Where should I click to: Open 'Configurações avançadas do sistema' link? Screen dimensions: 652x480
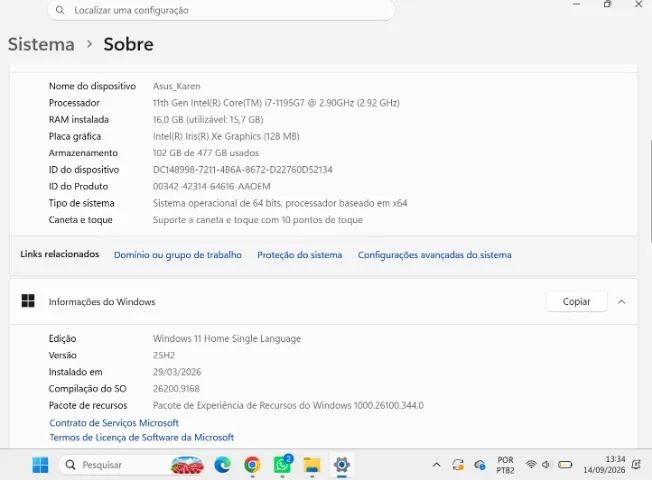coord(435,255)
